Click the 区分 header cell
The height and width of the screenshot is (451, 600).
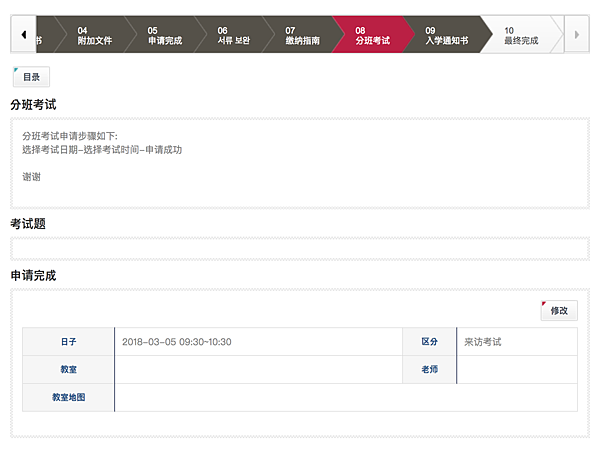pyautogui.click(x=429, y=342)
